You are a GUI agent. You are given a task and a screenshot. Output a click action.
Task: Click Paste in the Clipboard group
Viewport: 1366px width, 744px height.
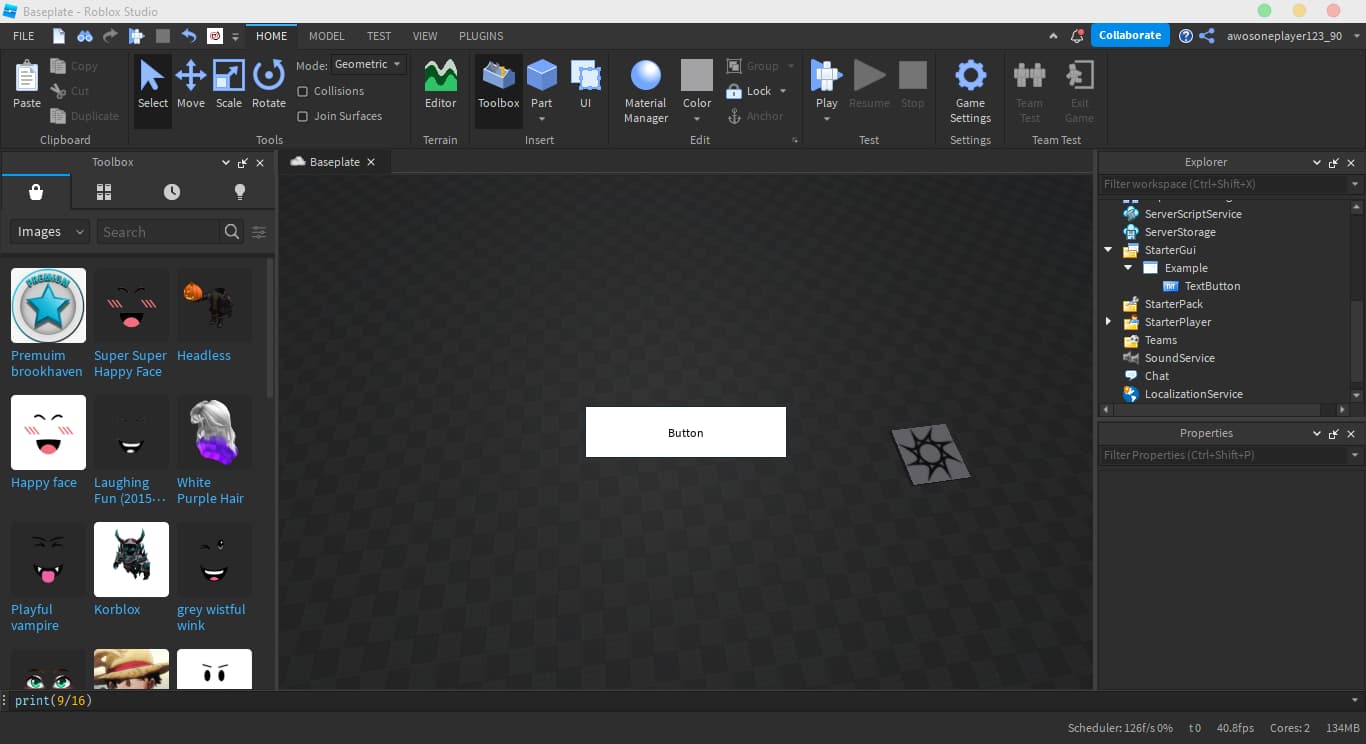[27, 85]
